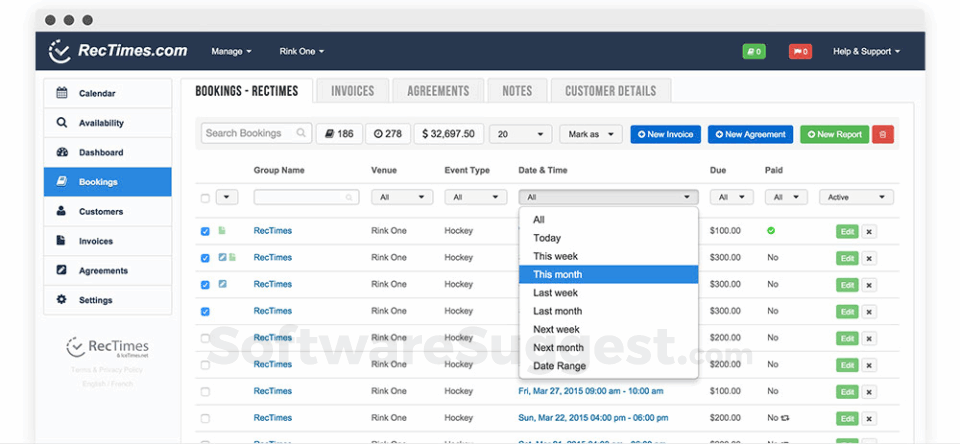Check the Mar 27 booking checkbox
Image resolution: width=960 pixels, height=444 pixels.
205,392
